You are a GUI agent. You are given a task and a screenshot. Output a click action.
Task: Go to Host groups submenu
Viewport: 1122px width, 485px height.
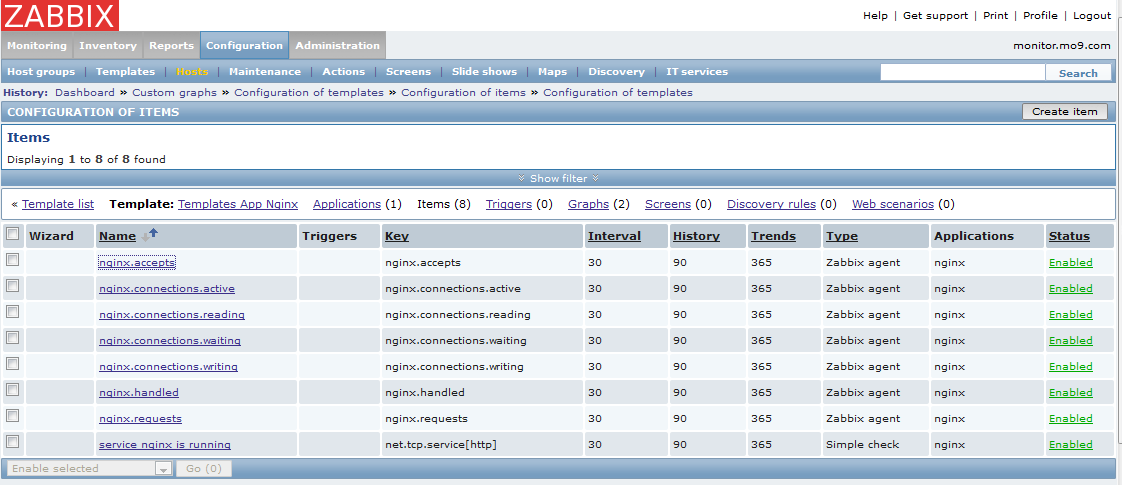click(41, 72)
